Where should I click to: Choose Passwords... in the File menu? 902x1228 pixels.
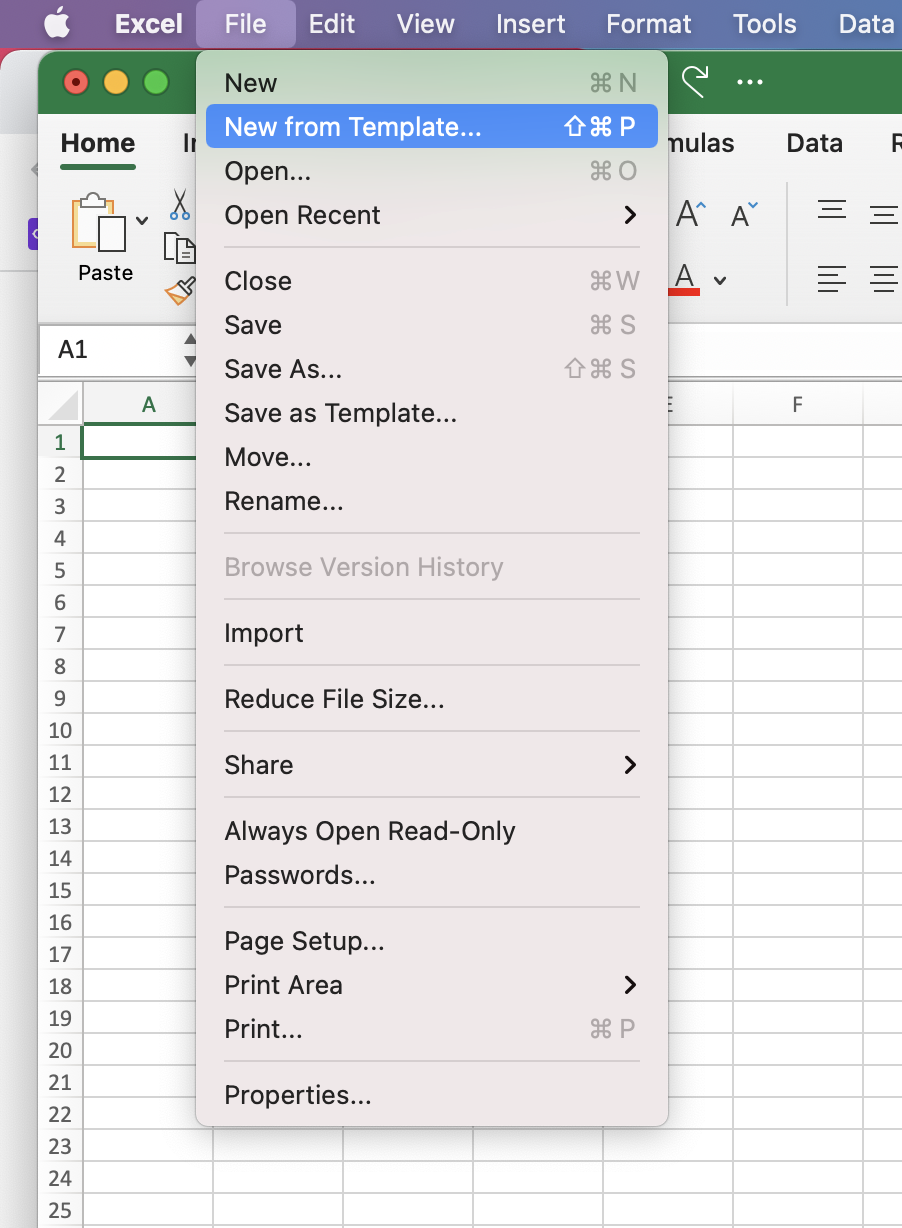432,875
